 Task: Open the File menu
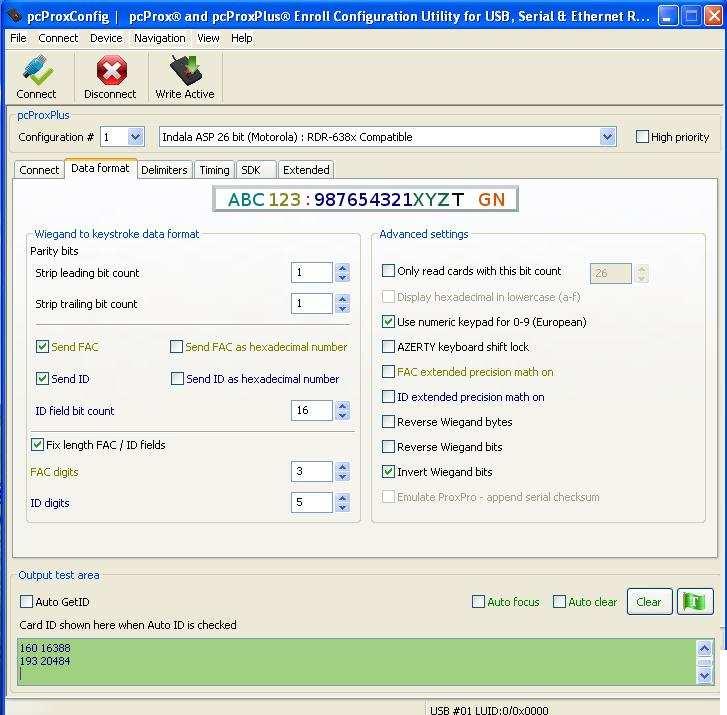[18, 38]
